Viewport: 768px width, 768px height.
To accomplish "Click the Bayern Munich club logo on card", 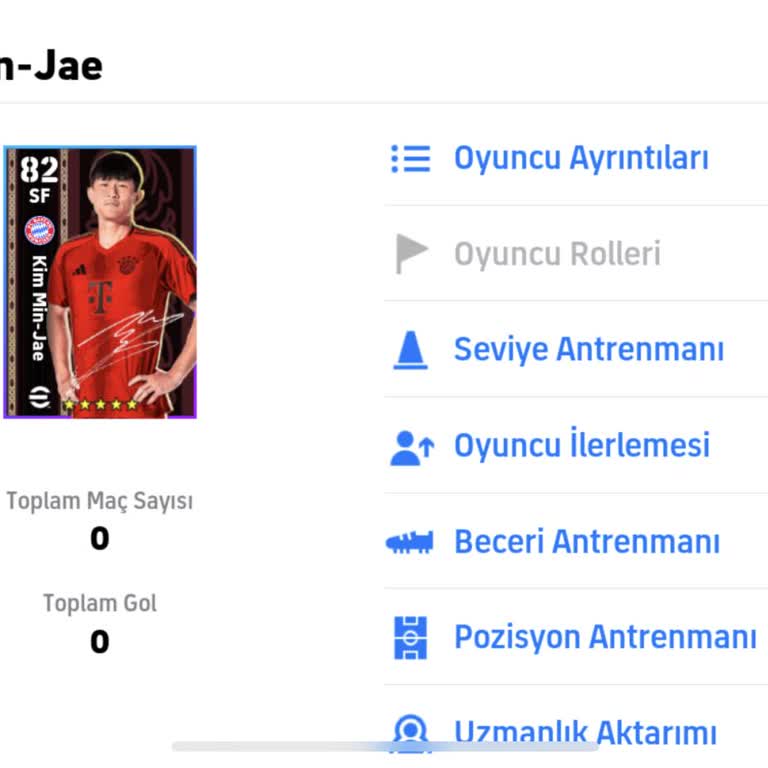I will (38, 231).
